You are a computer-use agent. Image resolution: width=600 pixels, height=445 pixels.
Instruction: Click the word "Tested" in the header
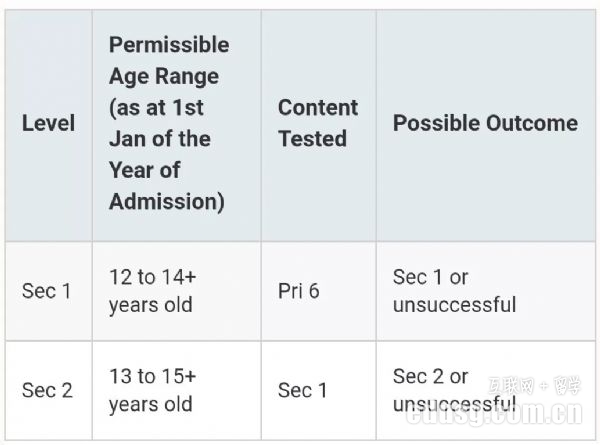coord(312,139)
